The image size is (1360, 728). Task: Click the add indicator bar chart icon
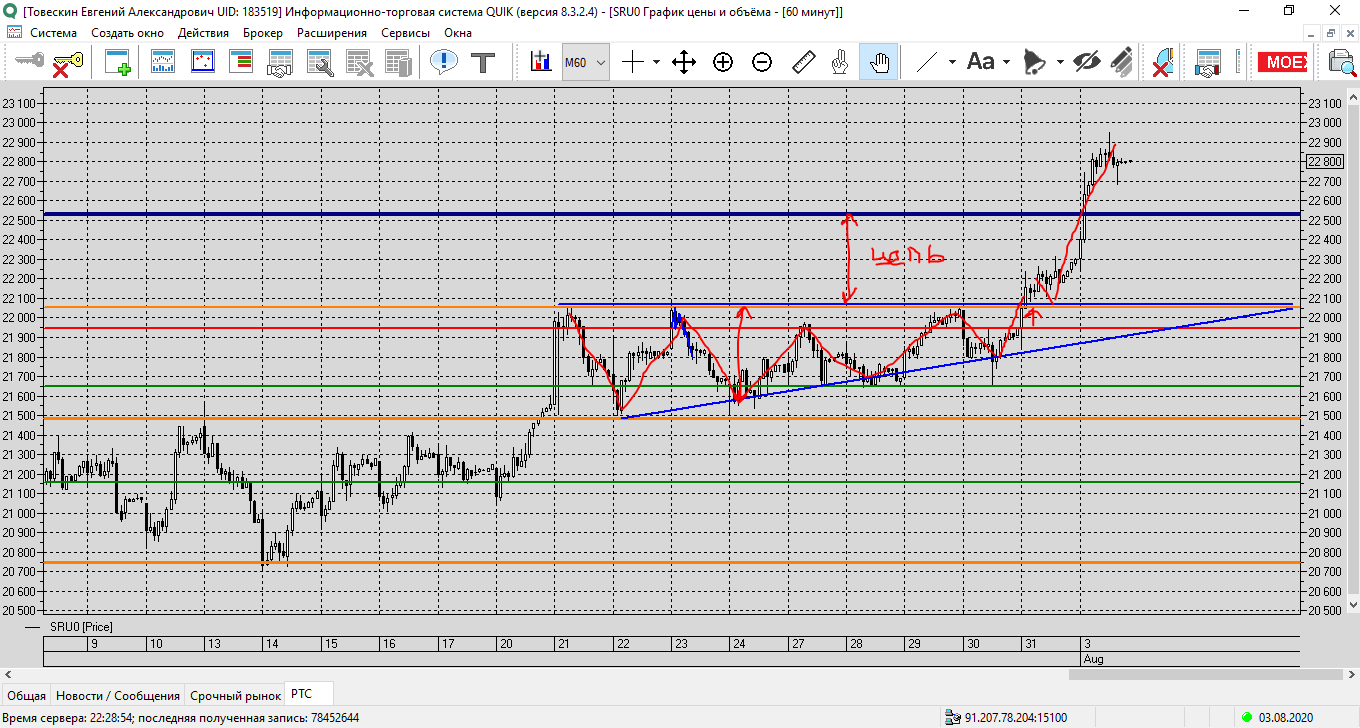tap(541, 62)
